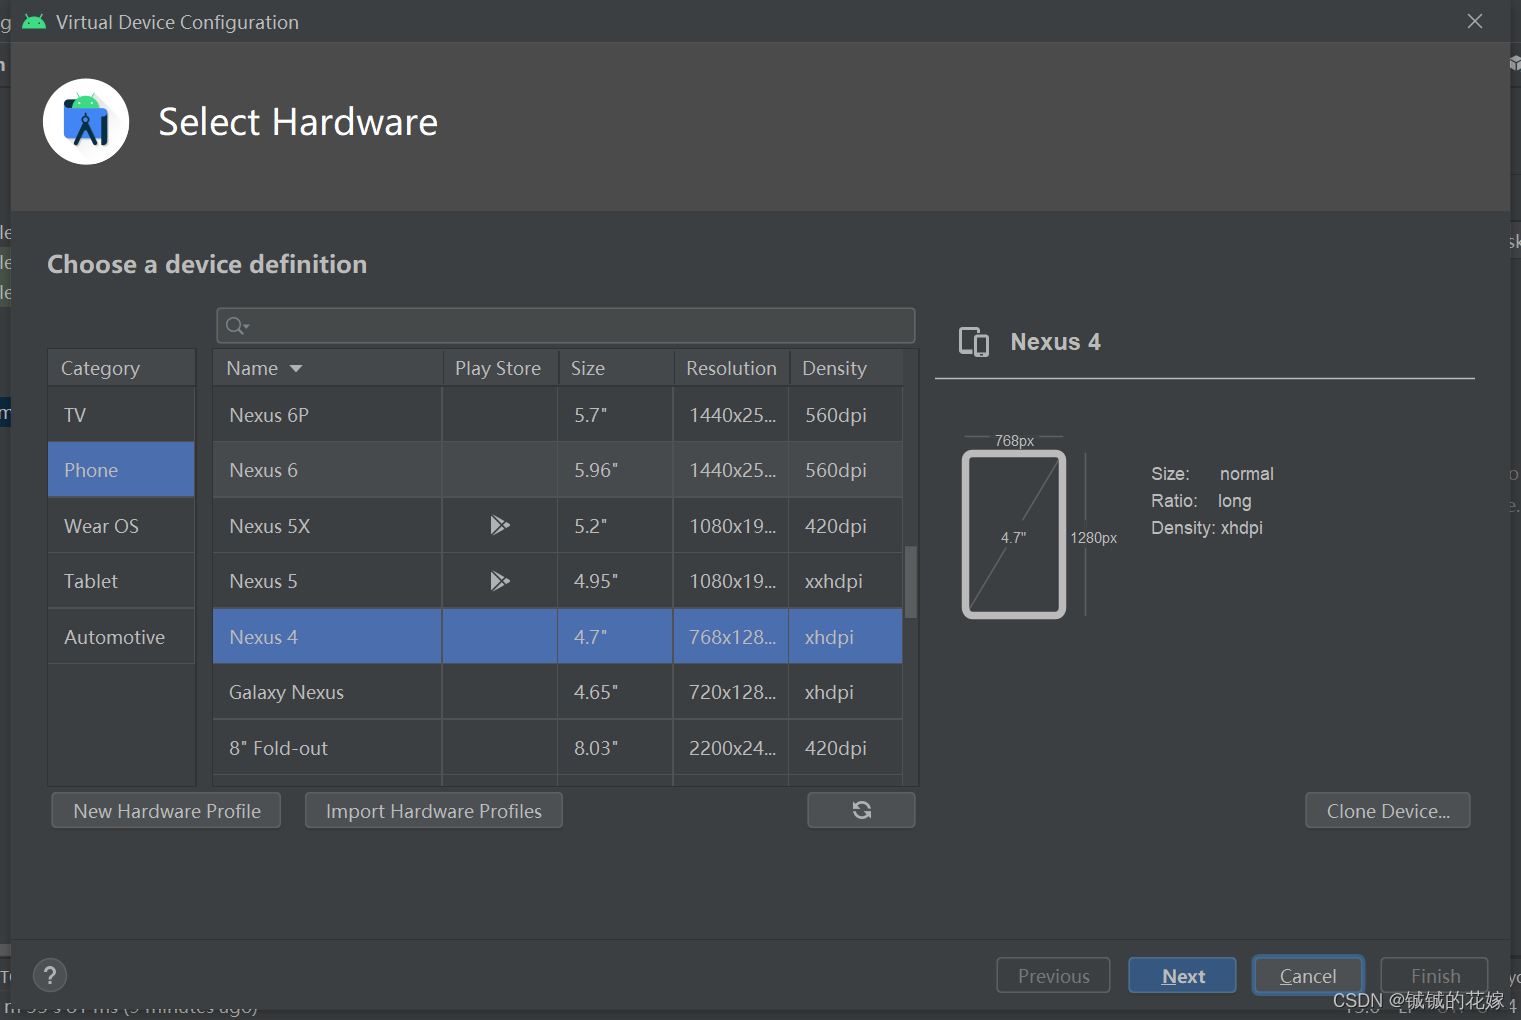Click the 768x128... resolution cell
Screen dimensions: 1521x1020
731,637
